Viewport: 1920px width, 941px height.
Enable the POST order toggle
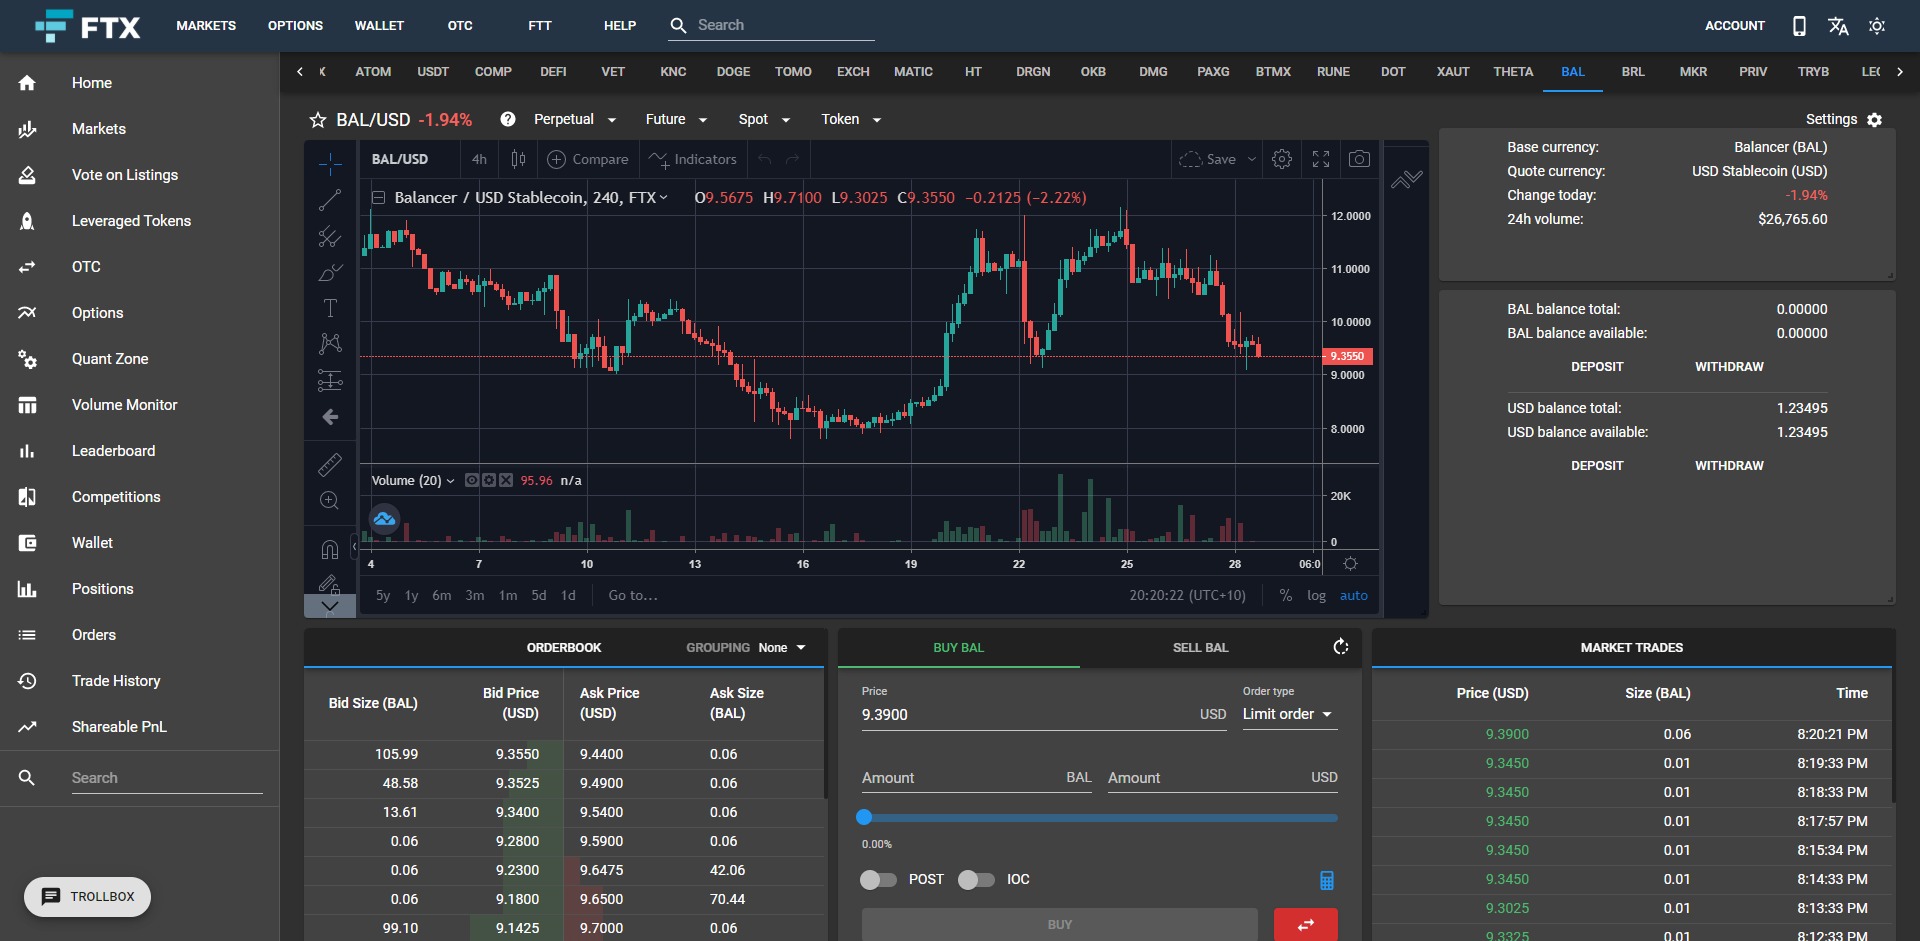pos(878,880)
